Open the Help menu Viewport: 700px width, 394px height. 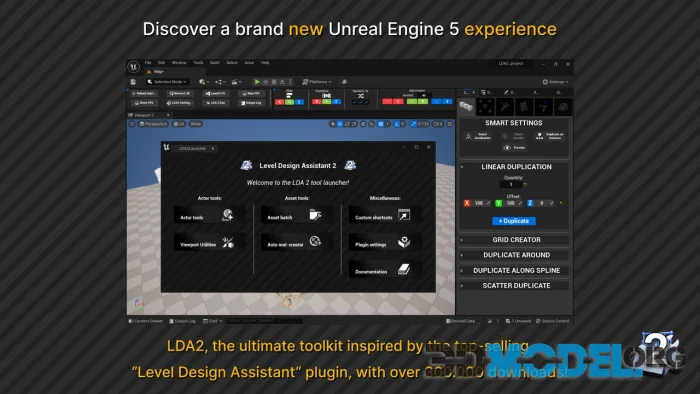tap(265, 63)
